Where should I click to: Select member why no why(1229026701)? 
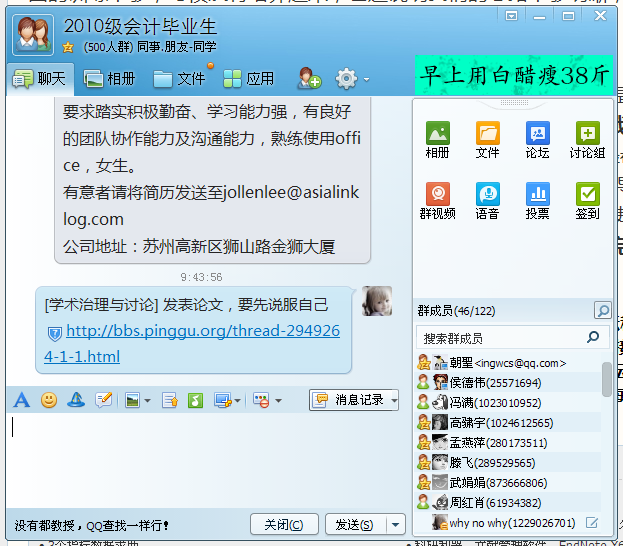508,523
